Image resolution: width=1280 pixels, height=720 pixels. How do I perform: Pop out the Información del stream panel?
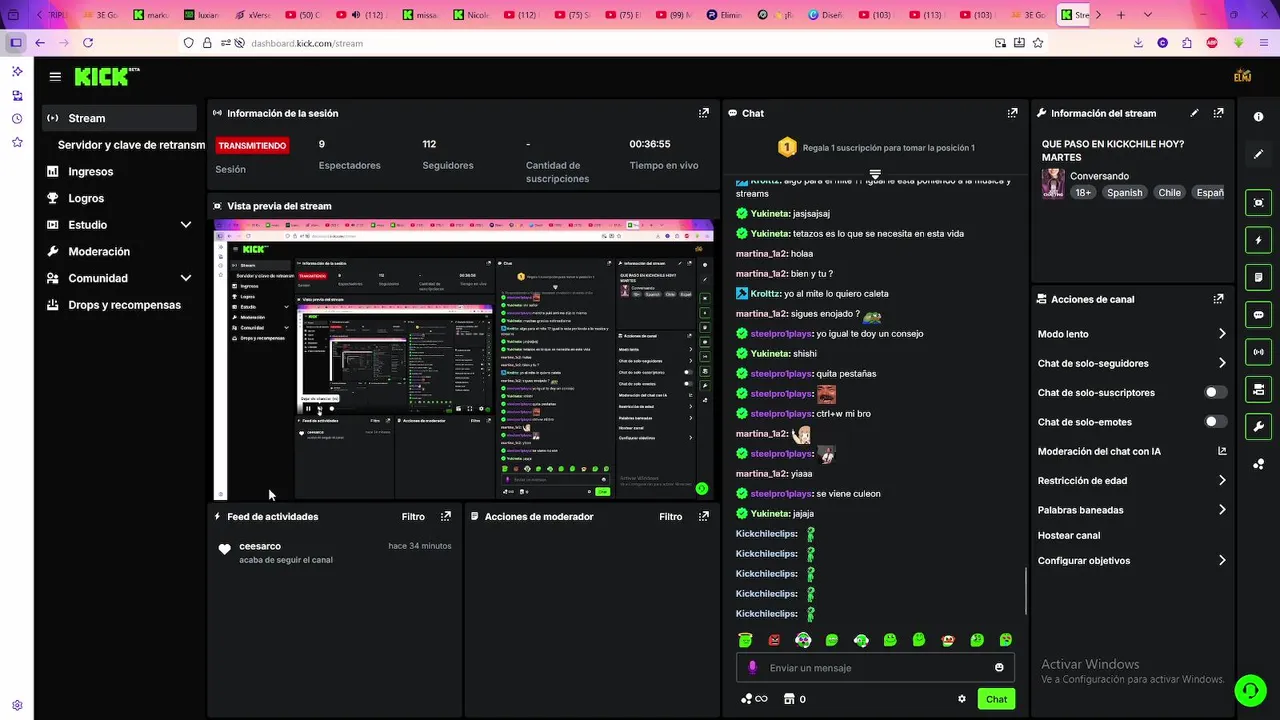point(1218,113)
